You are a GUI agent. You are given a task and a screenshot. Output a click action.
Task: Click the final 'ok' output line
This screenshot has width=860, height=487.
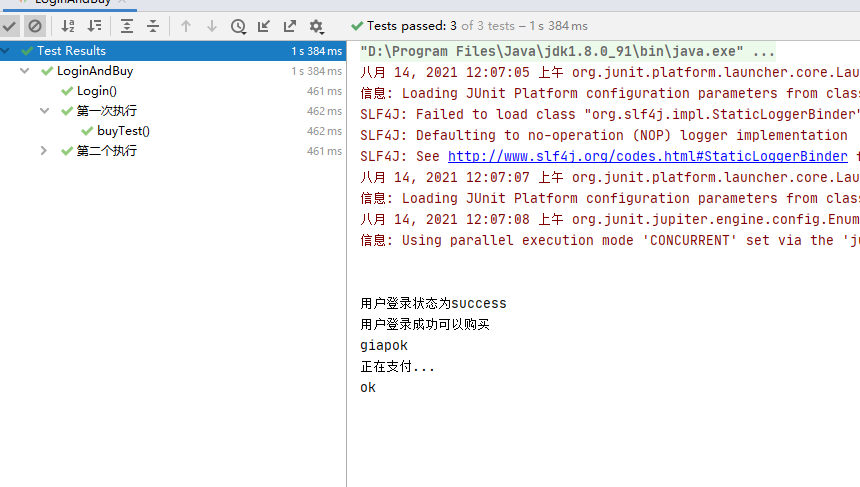coord(368,388)
